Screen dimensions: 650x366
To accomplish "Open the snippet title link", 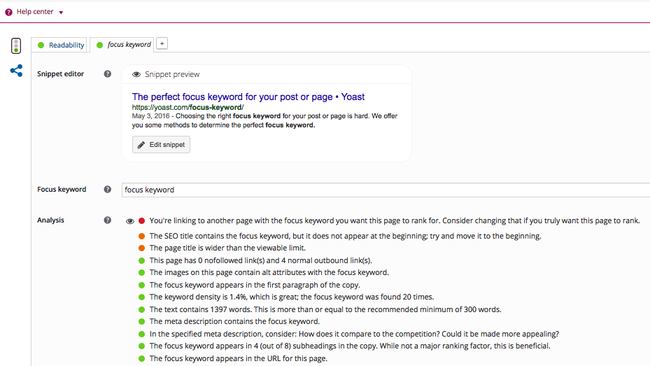I will [248, 97].
